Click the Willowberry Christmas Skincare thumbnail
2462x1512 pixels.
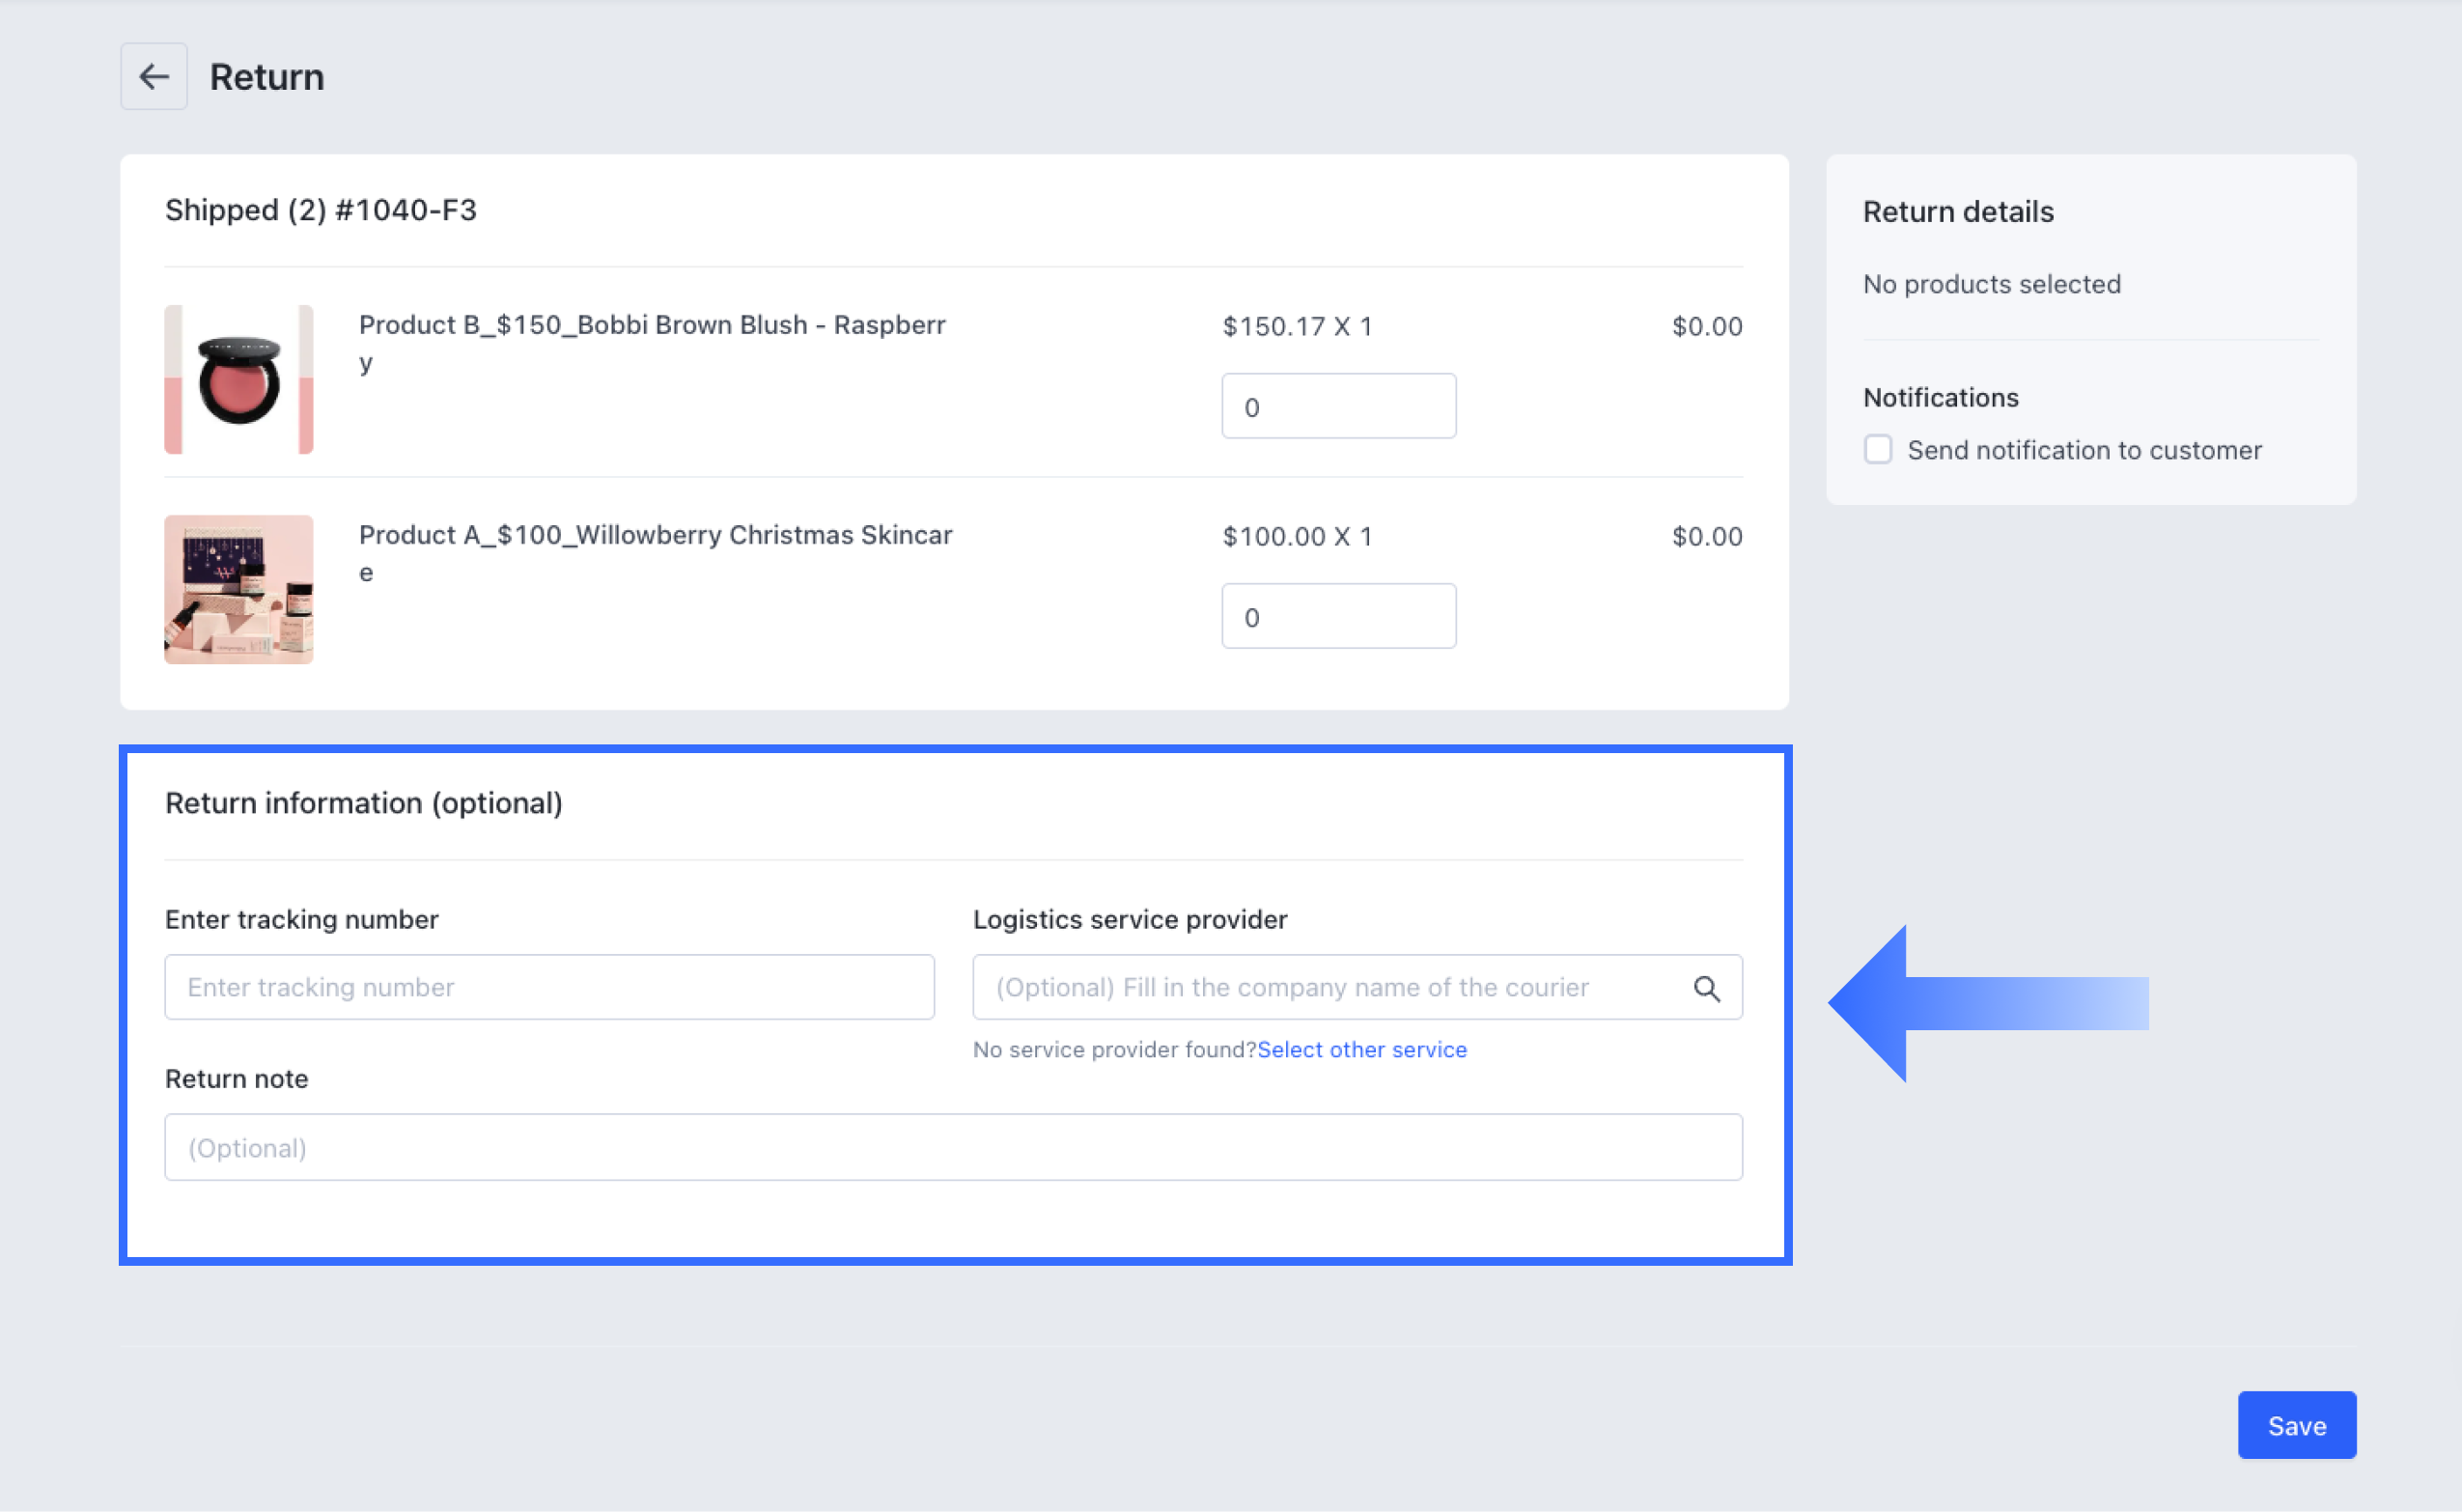(x=239, y=590)
